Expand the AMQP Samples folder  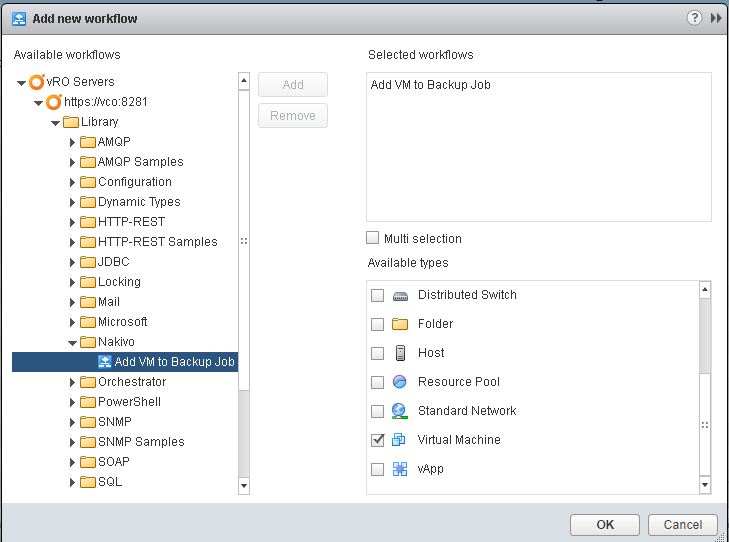pos(72,162)
